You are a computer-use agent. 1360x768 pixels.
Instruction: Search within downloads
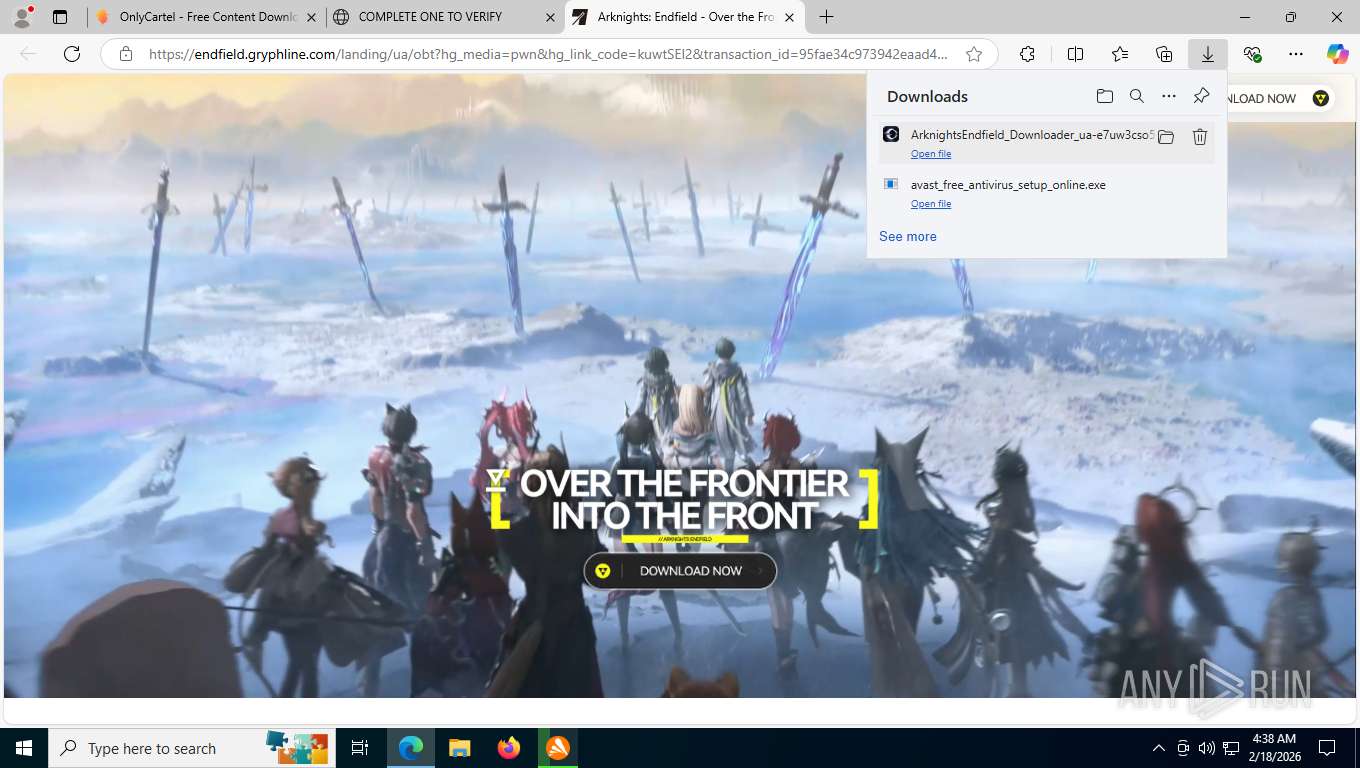click(1137, 96)
